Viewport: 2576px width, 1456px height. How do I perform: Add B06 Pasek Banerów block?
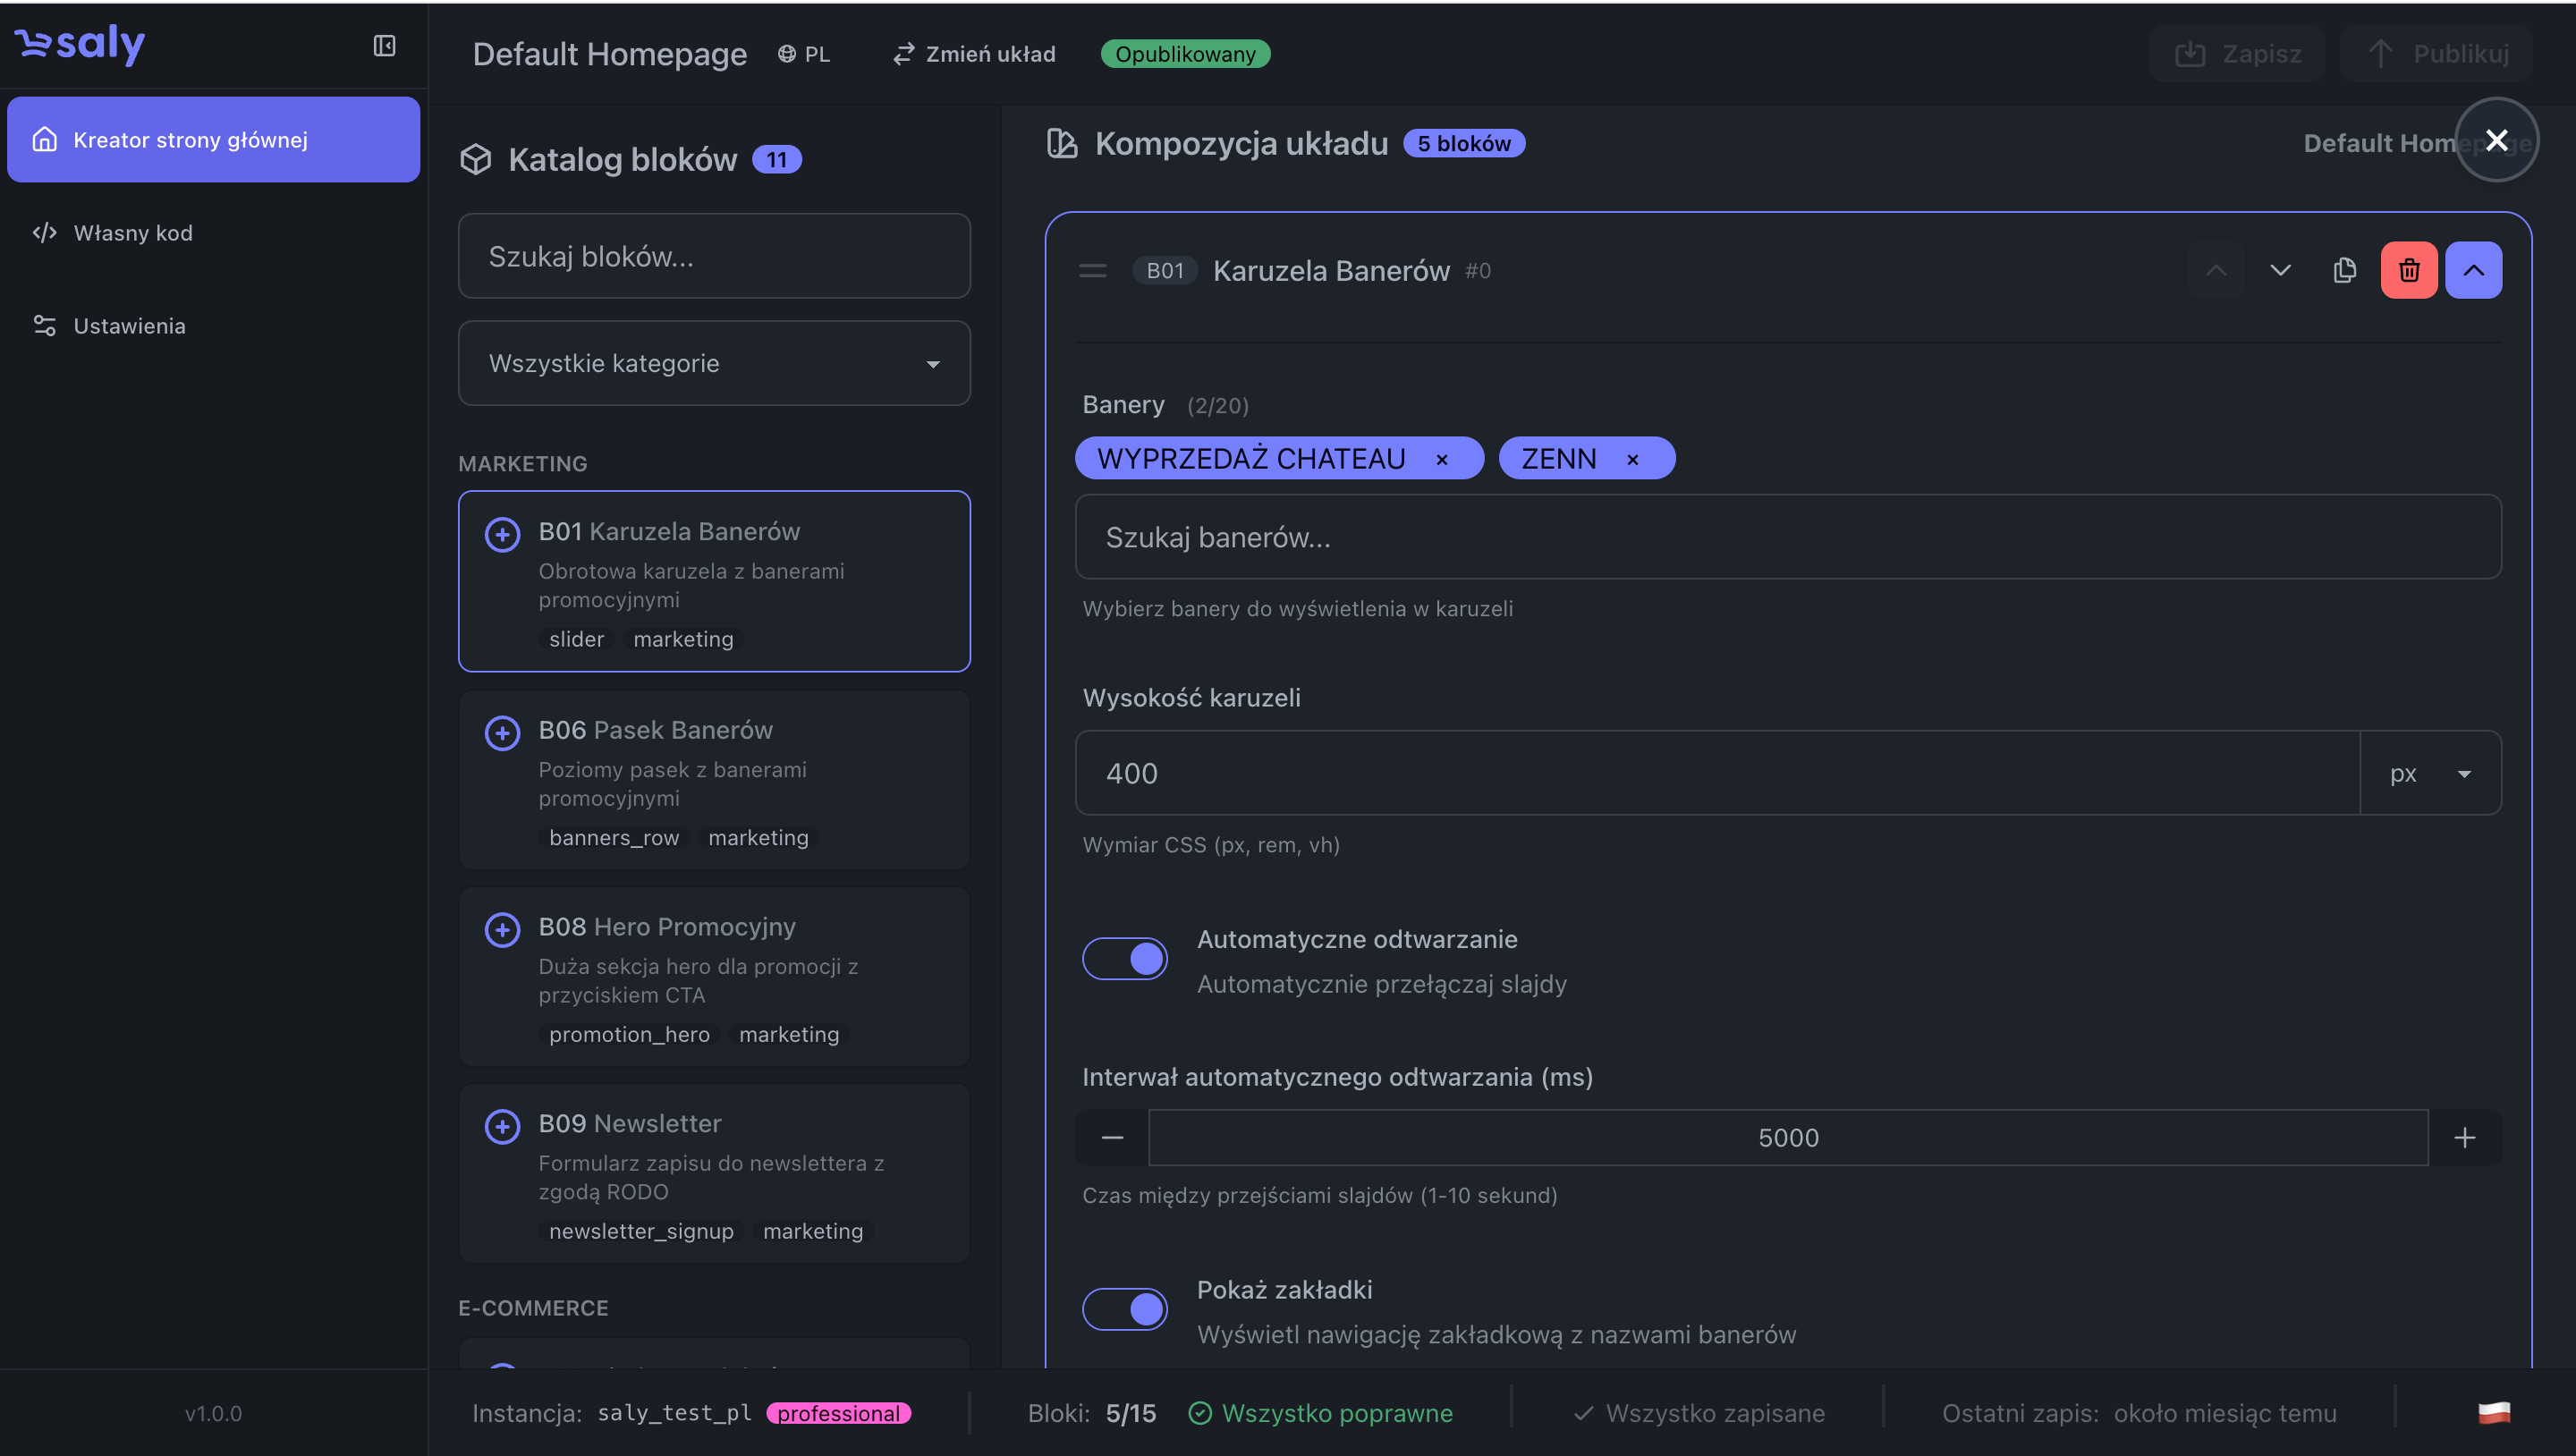click(502, 733)
